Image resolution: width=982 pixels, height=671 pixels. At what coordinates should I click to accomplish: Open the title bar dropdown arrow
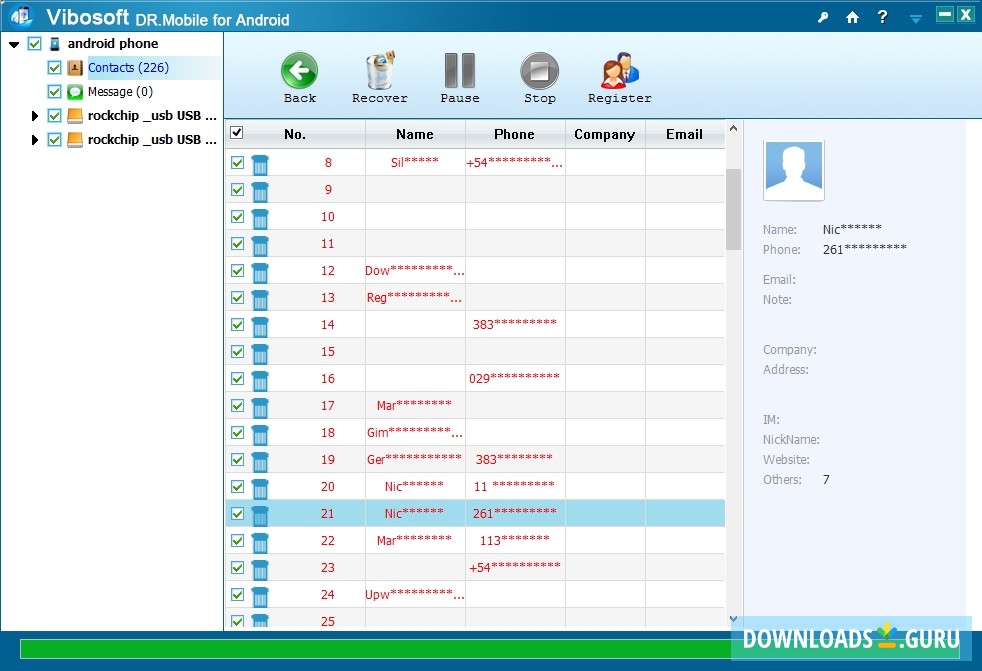tap(915, 18)
